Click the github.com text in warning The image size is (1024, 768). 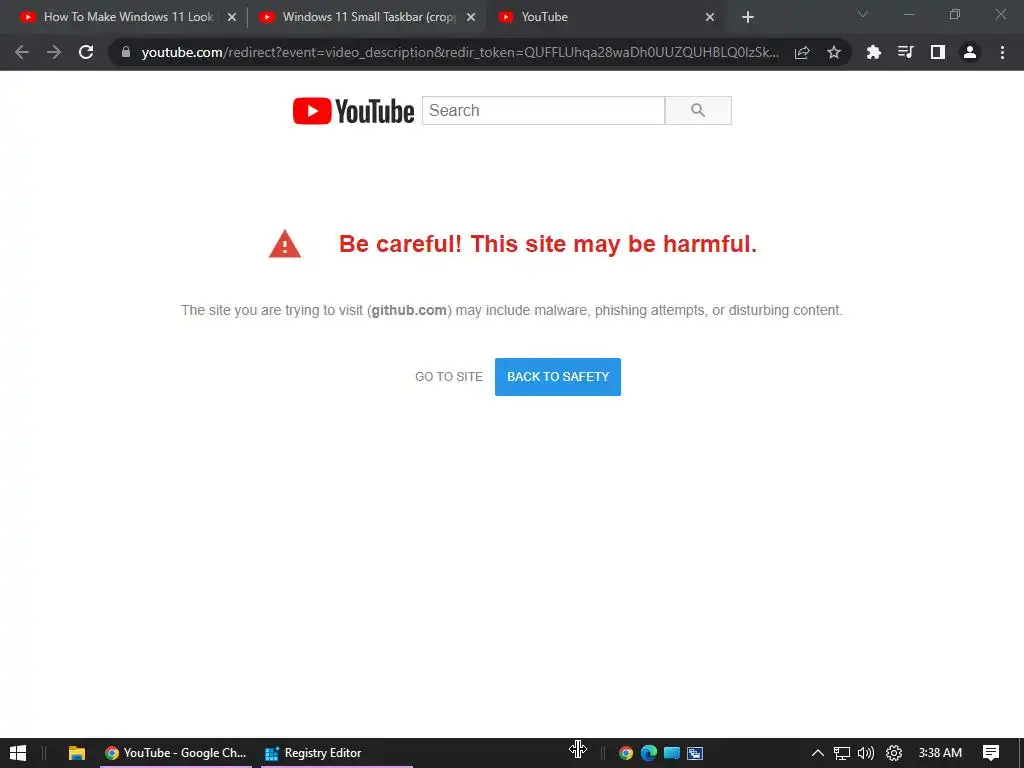click(409, 310)
